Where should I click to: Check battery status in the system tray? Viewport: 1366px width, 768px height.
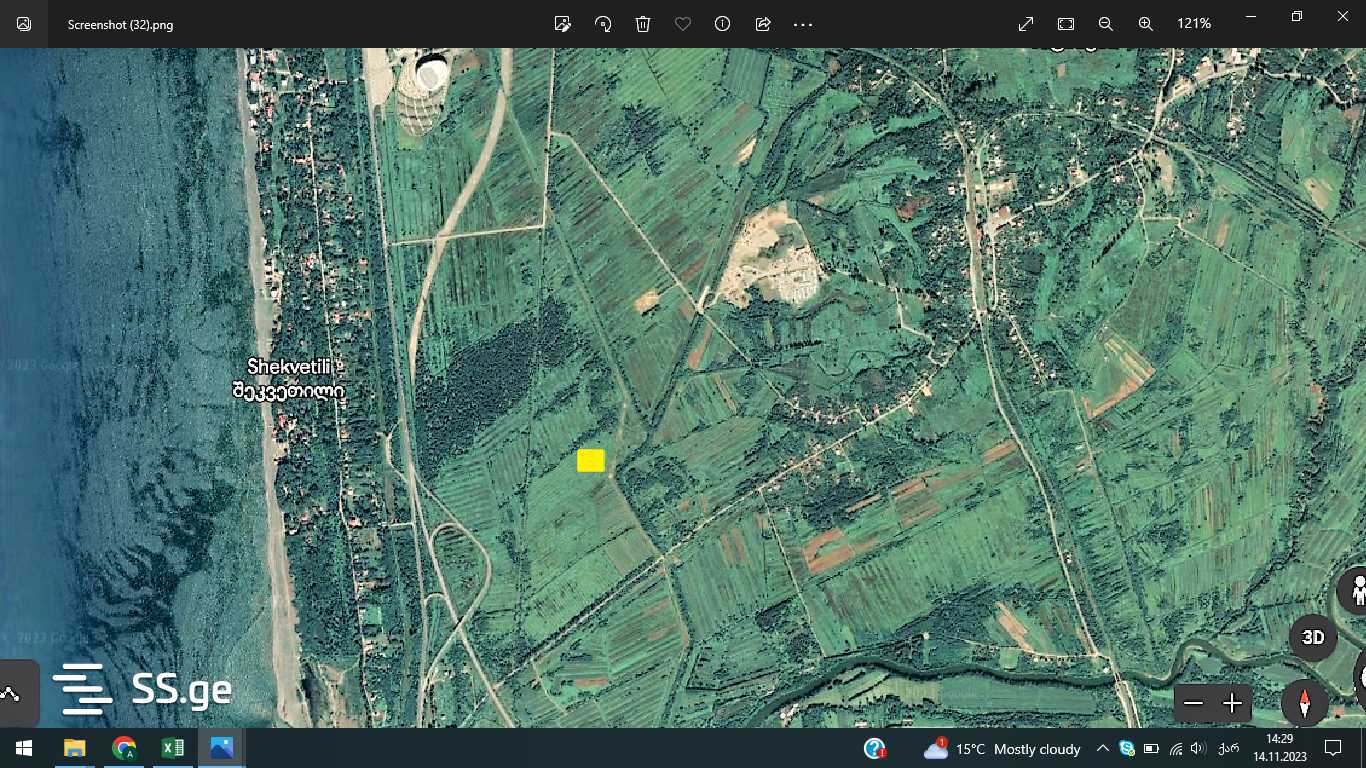point(1151,748)
